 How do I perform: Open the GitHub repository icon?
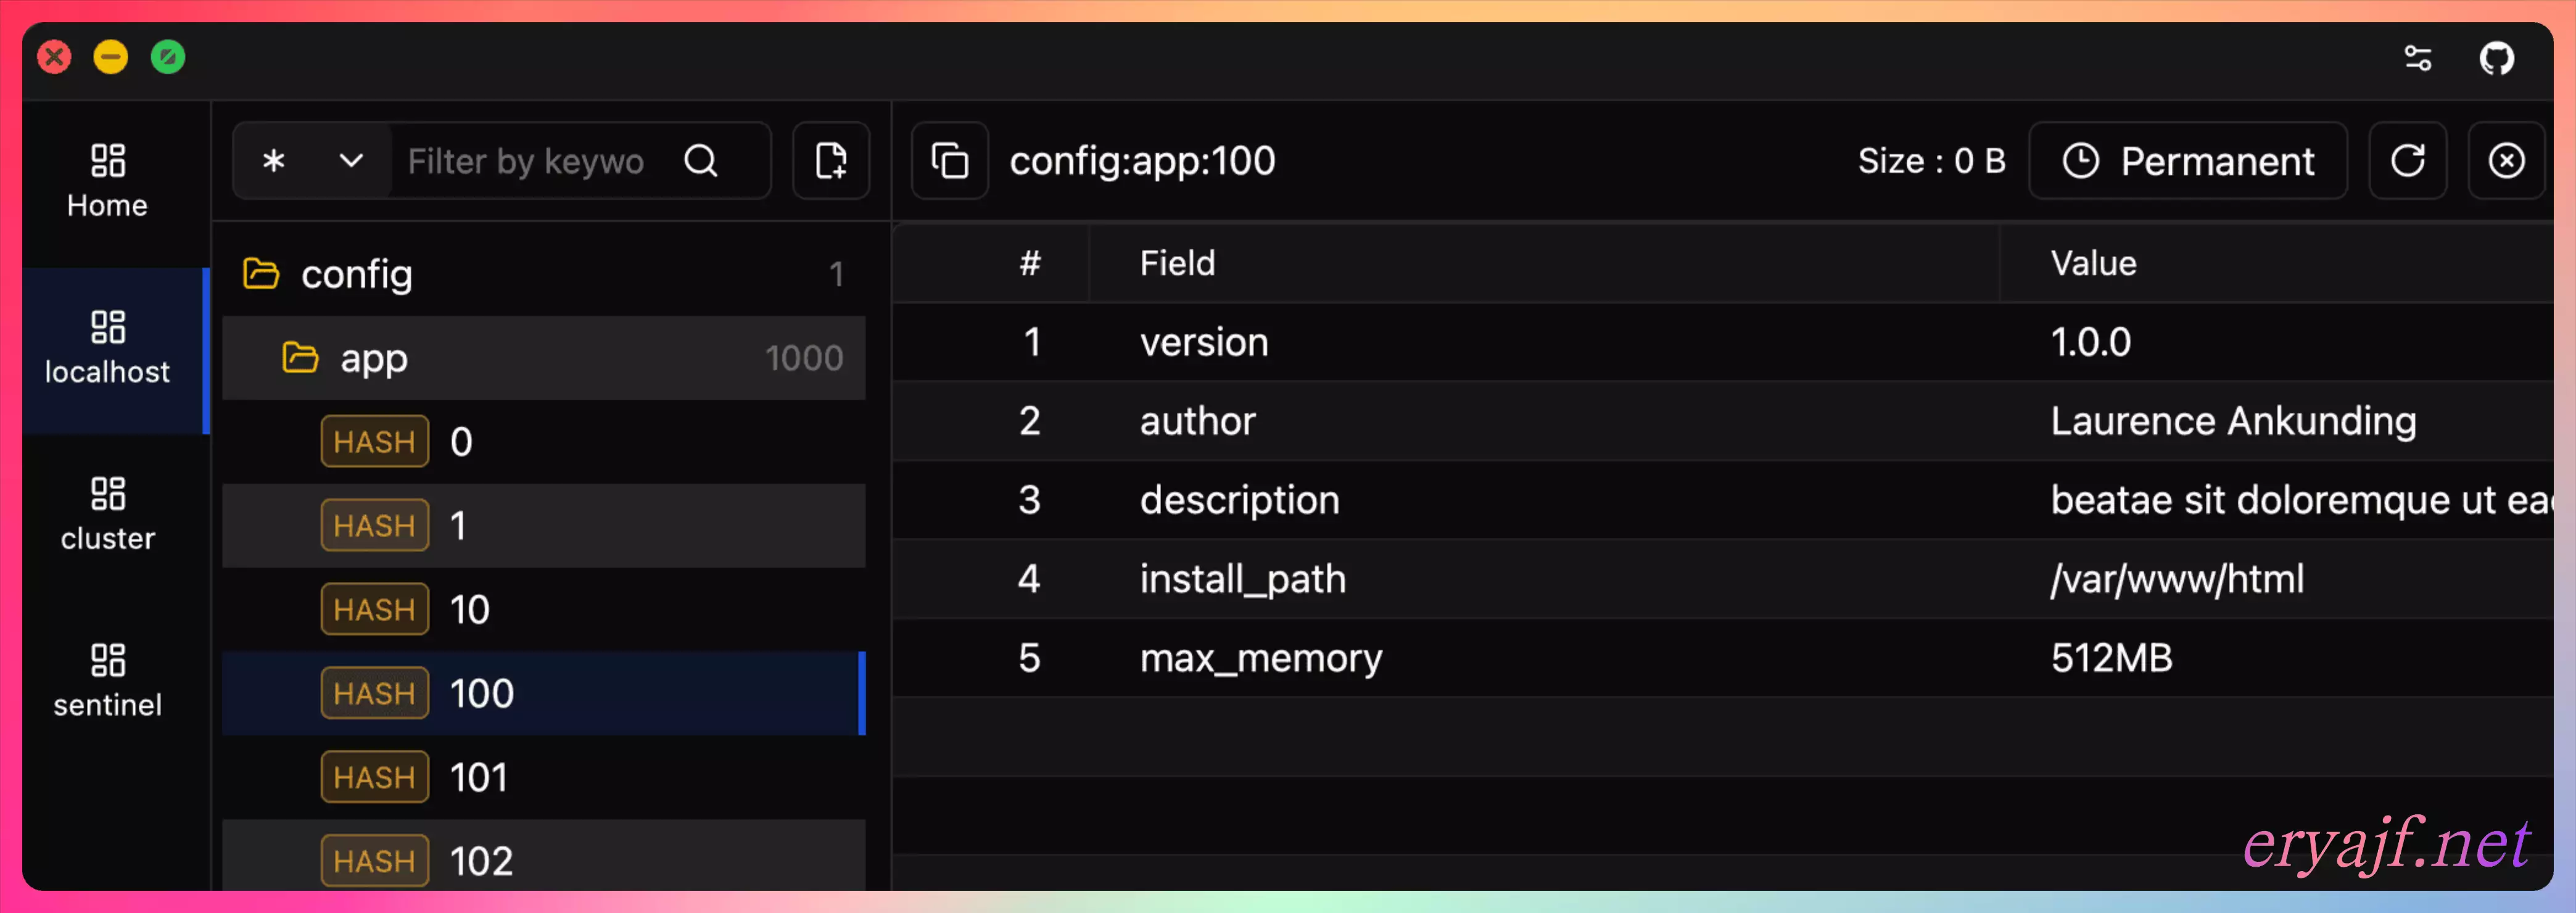click(2496, 58)
